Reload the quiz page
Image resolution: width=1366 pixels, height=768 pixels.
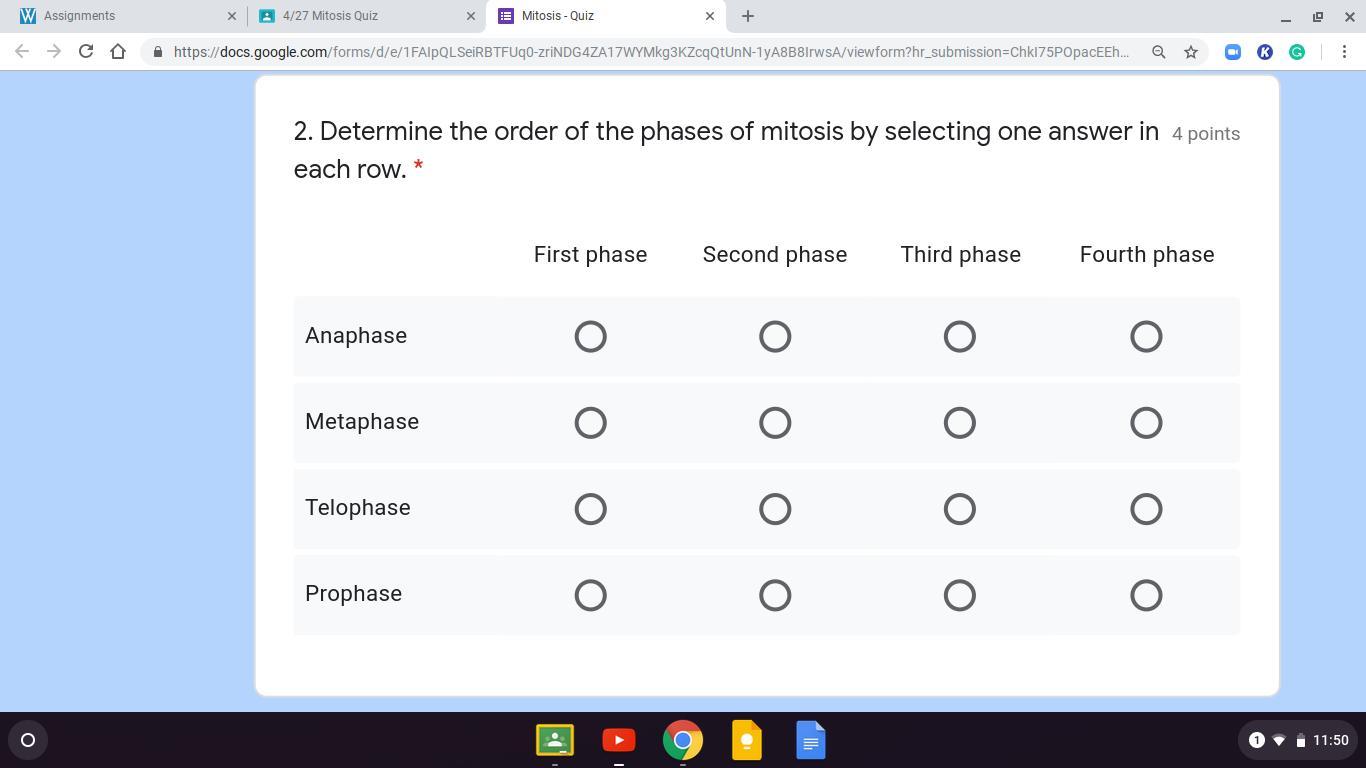[86, 52]
